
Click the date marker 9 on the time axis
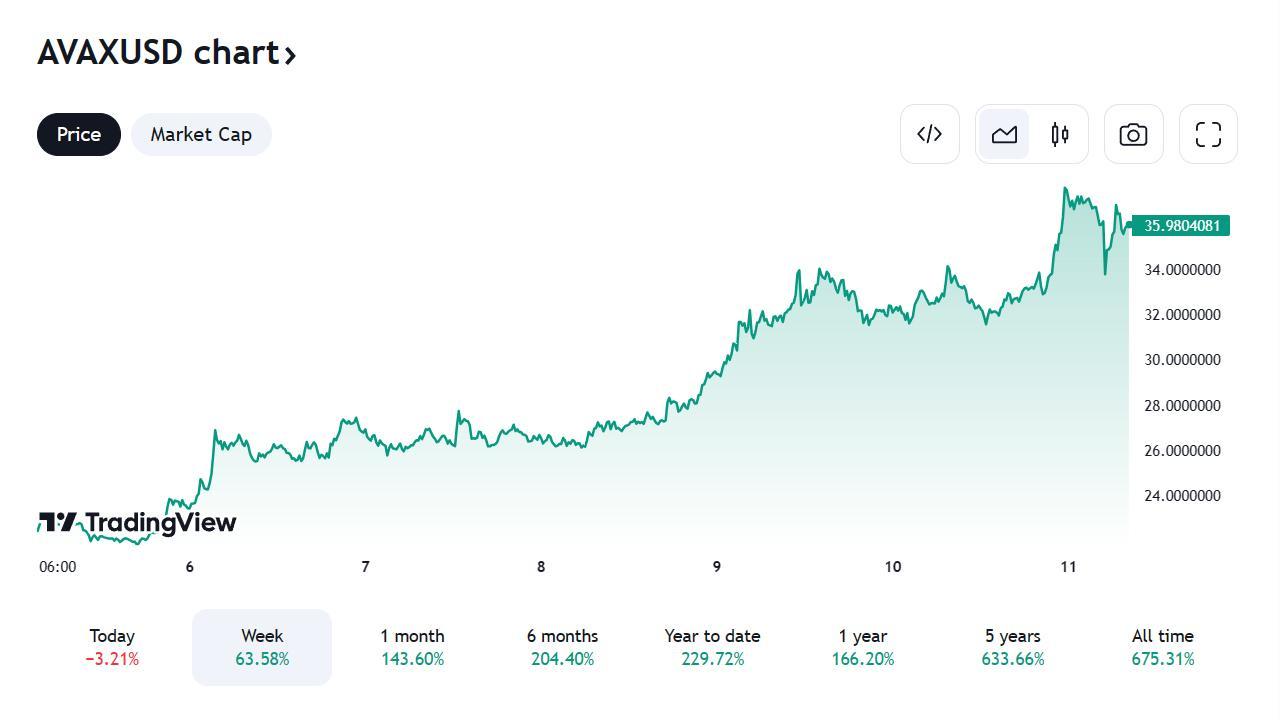pos(716,567)
